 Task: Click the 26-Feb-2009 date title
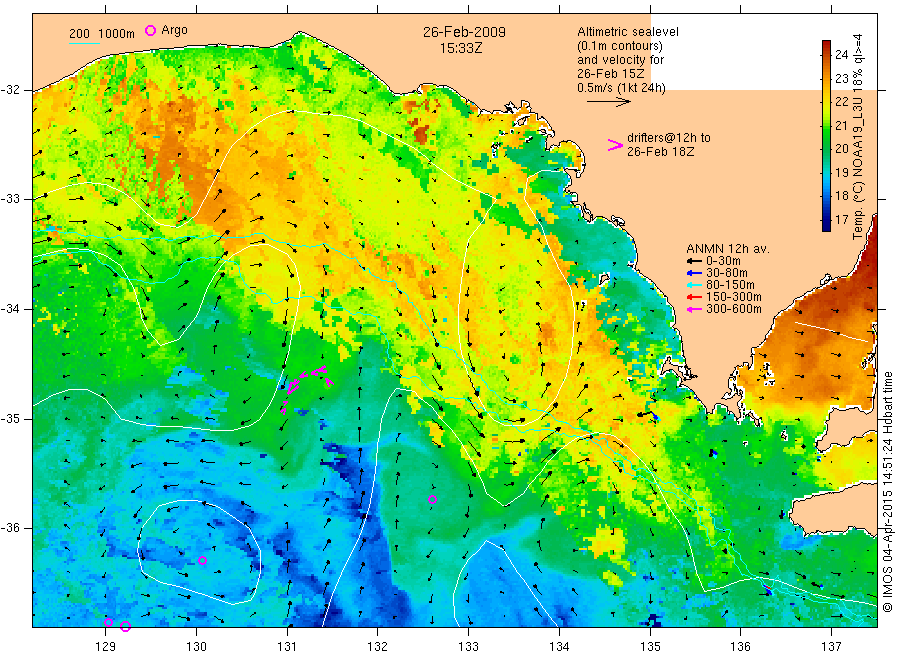[x=464, y=32]
